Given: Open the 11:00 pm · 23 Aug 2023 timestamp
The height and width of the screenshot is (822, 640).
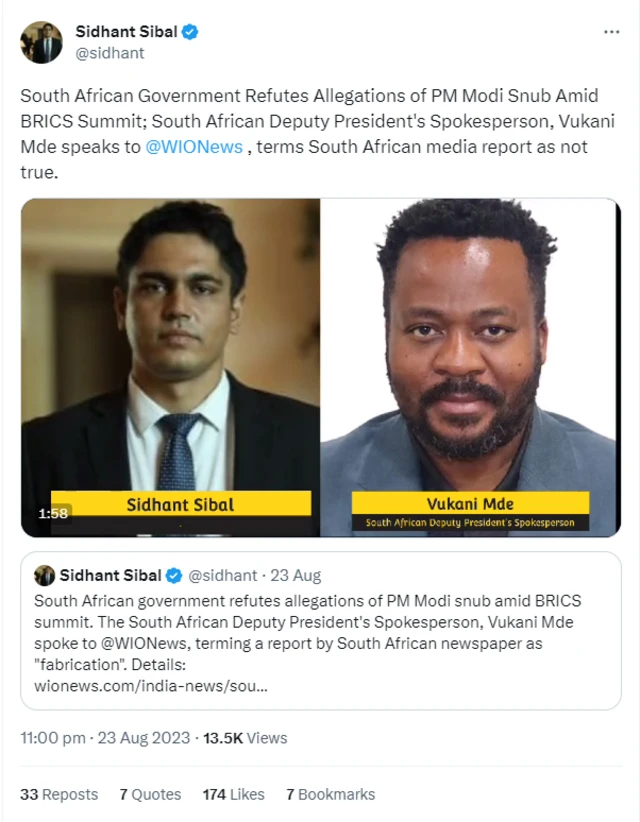Looking at the screenshot, I should 107,738.
